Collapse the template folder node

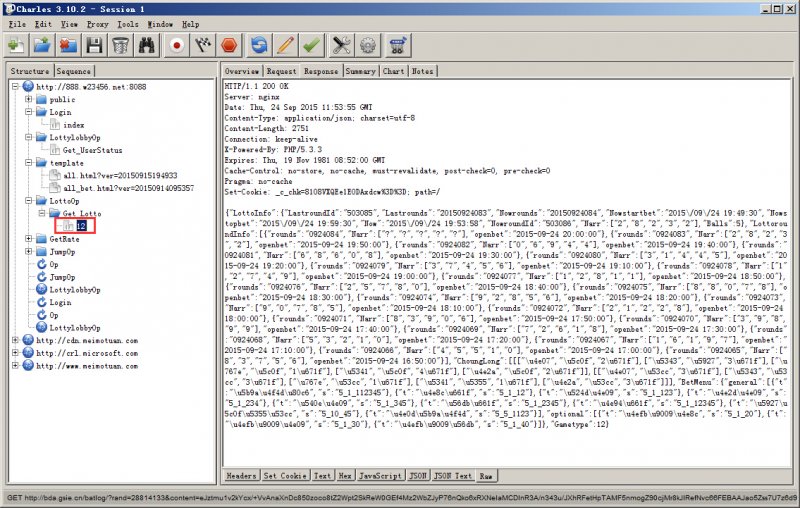pos(29,163)
